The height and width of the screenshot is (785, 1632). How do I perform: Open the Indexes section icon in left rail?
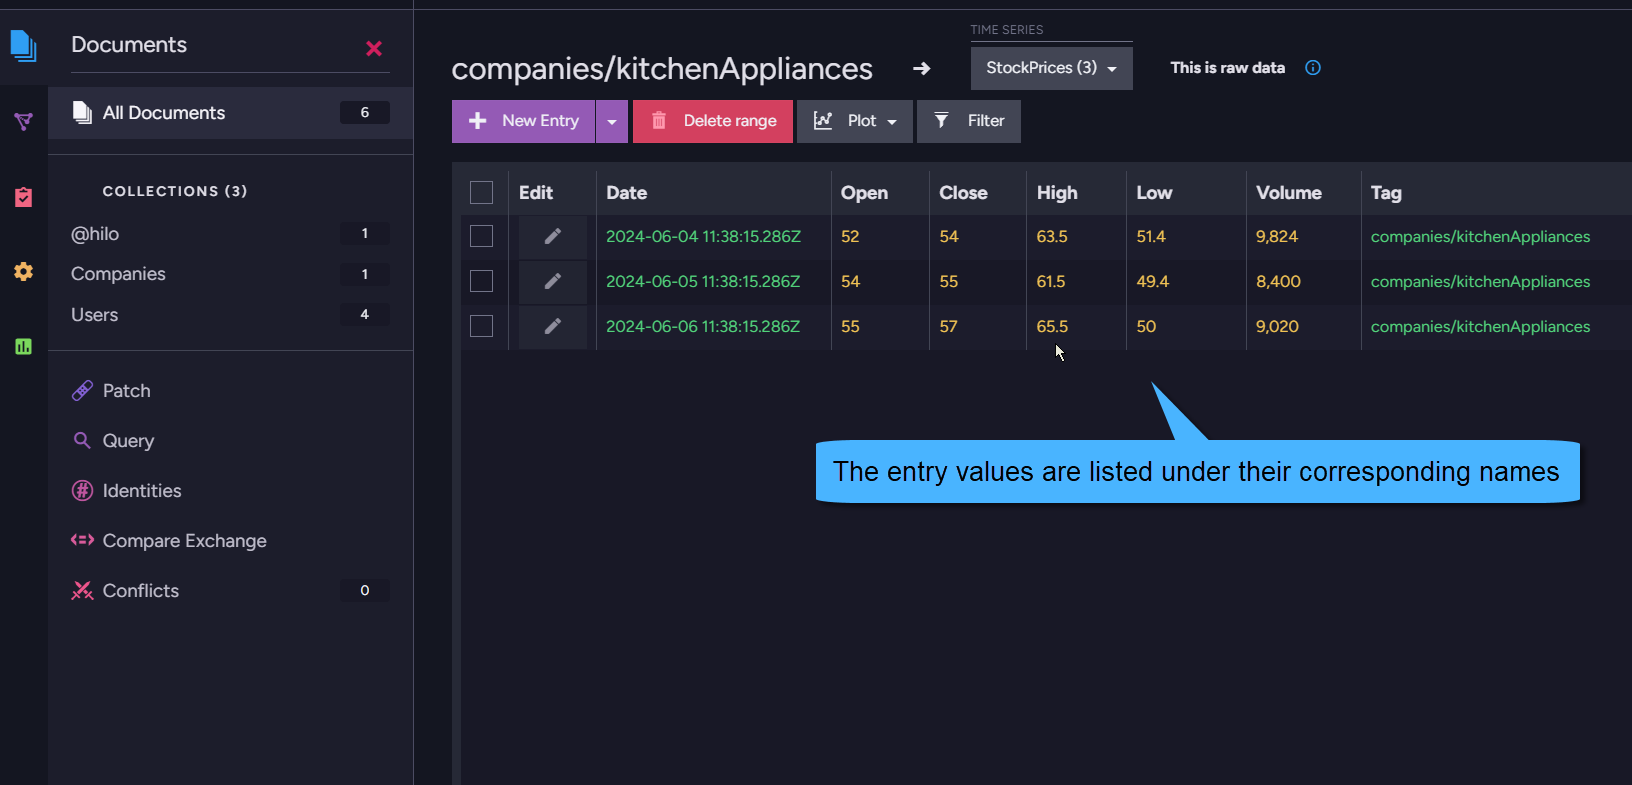pos(23,122)
